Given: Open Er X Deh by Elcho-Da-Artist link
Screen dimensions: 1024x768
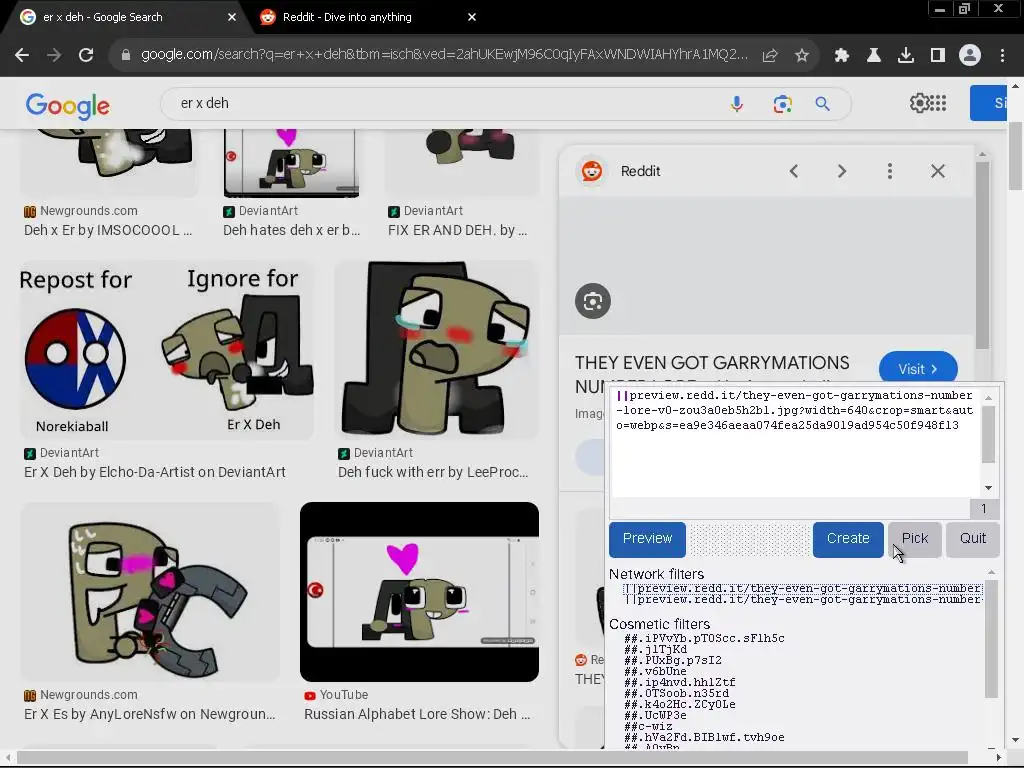Looking at the screenshot, I should (155, 472).
